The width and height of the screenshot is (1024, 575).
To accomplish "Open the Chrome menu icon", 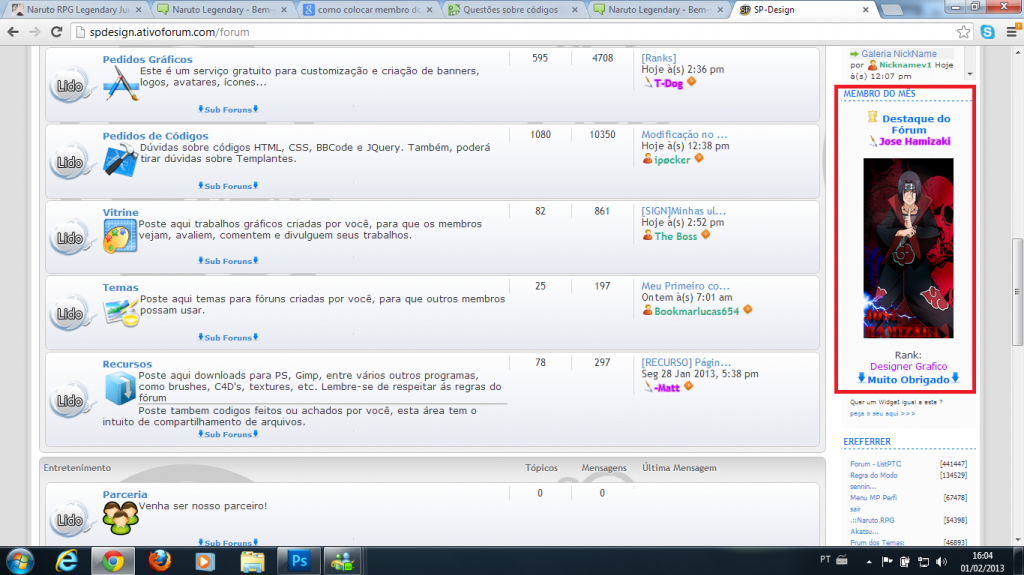I will tap(1012, 32).
